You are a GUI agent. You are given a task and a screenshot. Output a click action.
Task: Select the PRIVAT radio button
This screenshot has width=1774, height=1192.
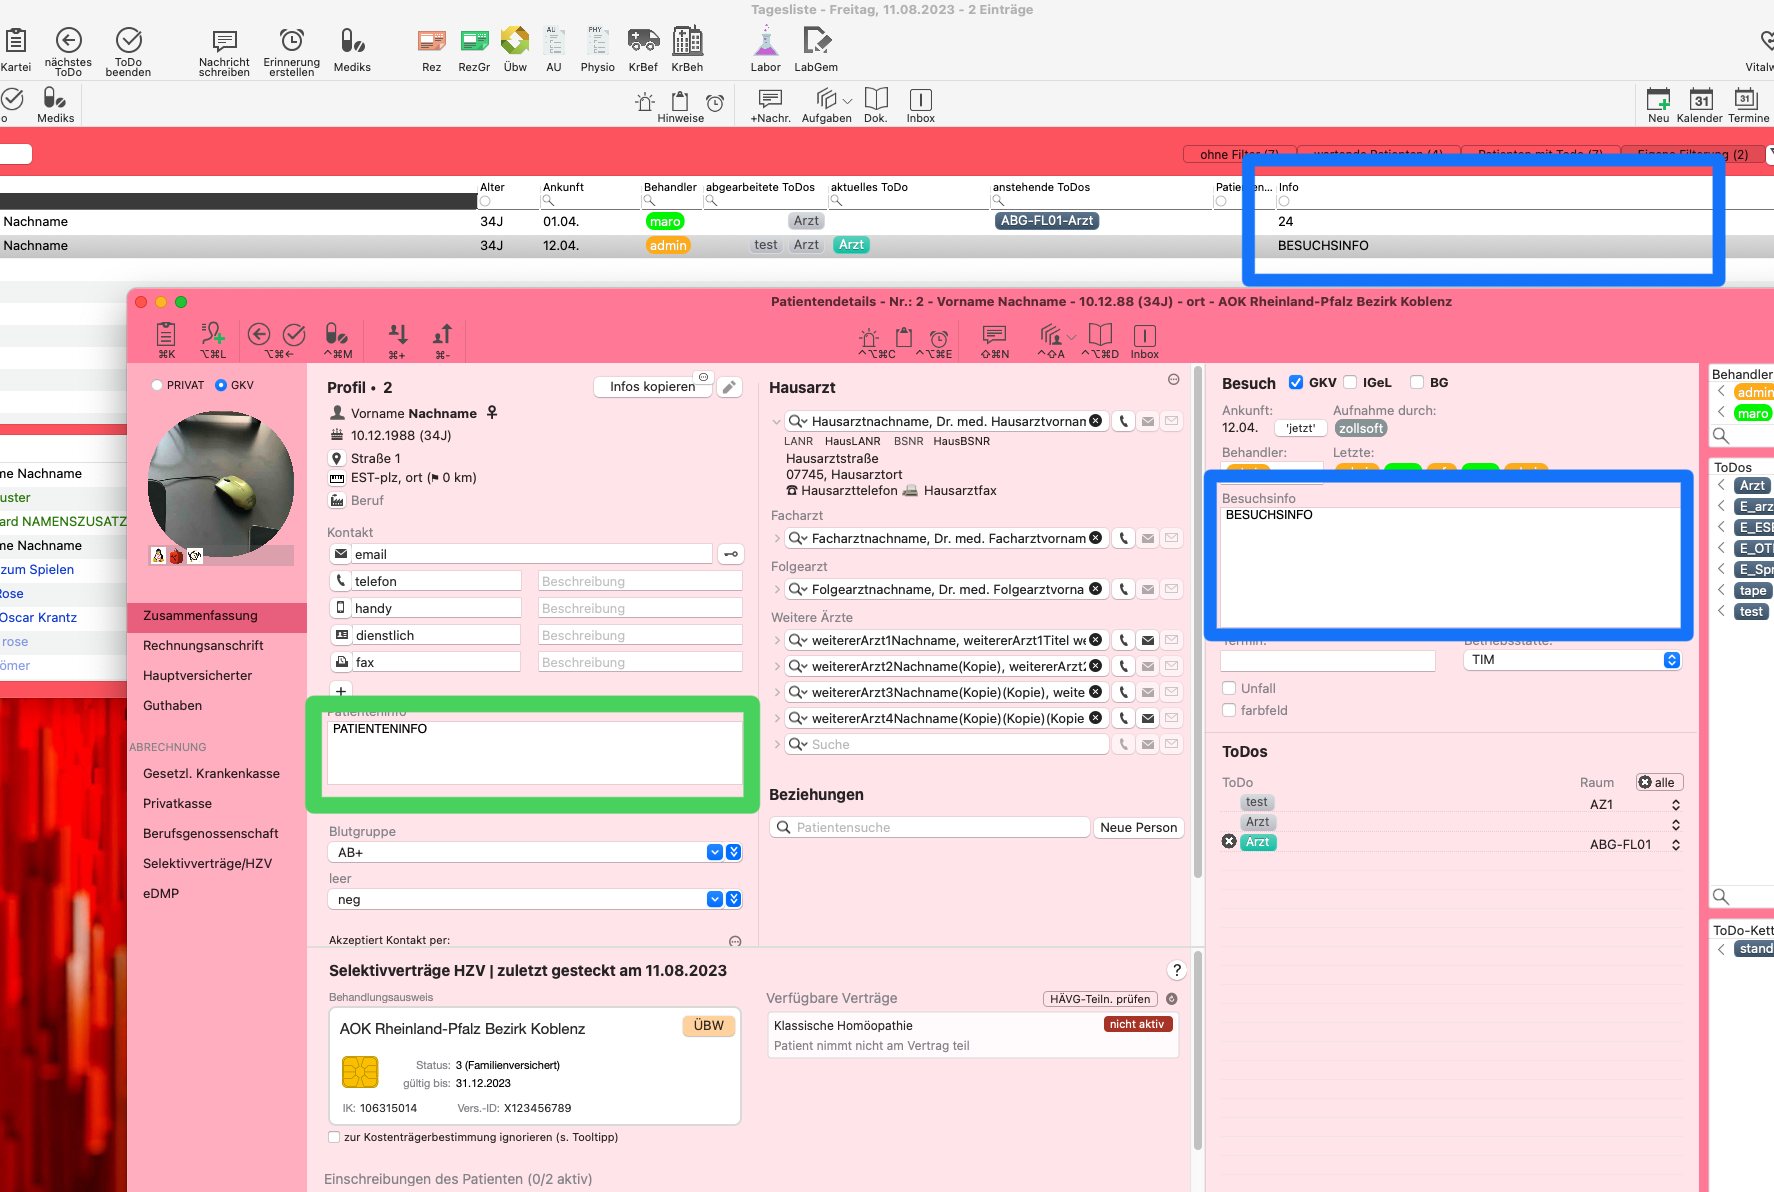(x=157, y=385)
